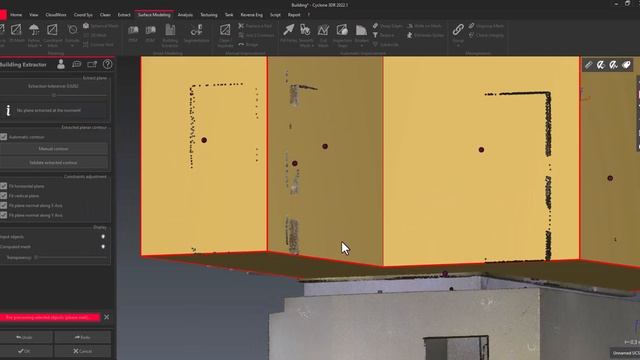The height and width of the screenshot is (360, 640).
Task: Click the Bridge ribbon item
Action: click(x=248, y=44)
